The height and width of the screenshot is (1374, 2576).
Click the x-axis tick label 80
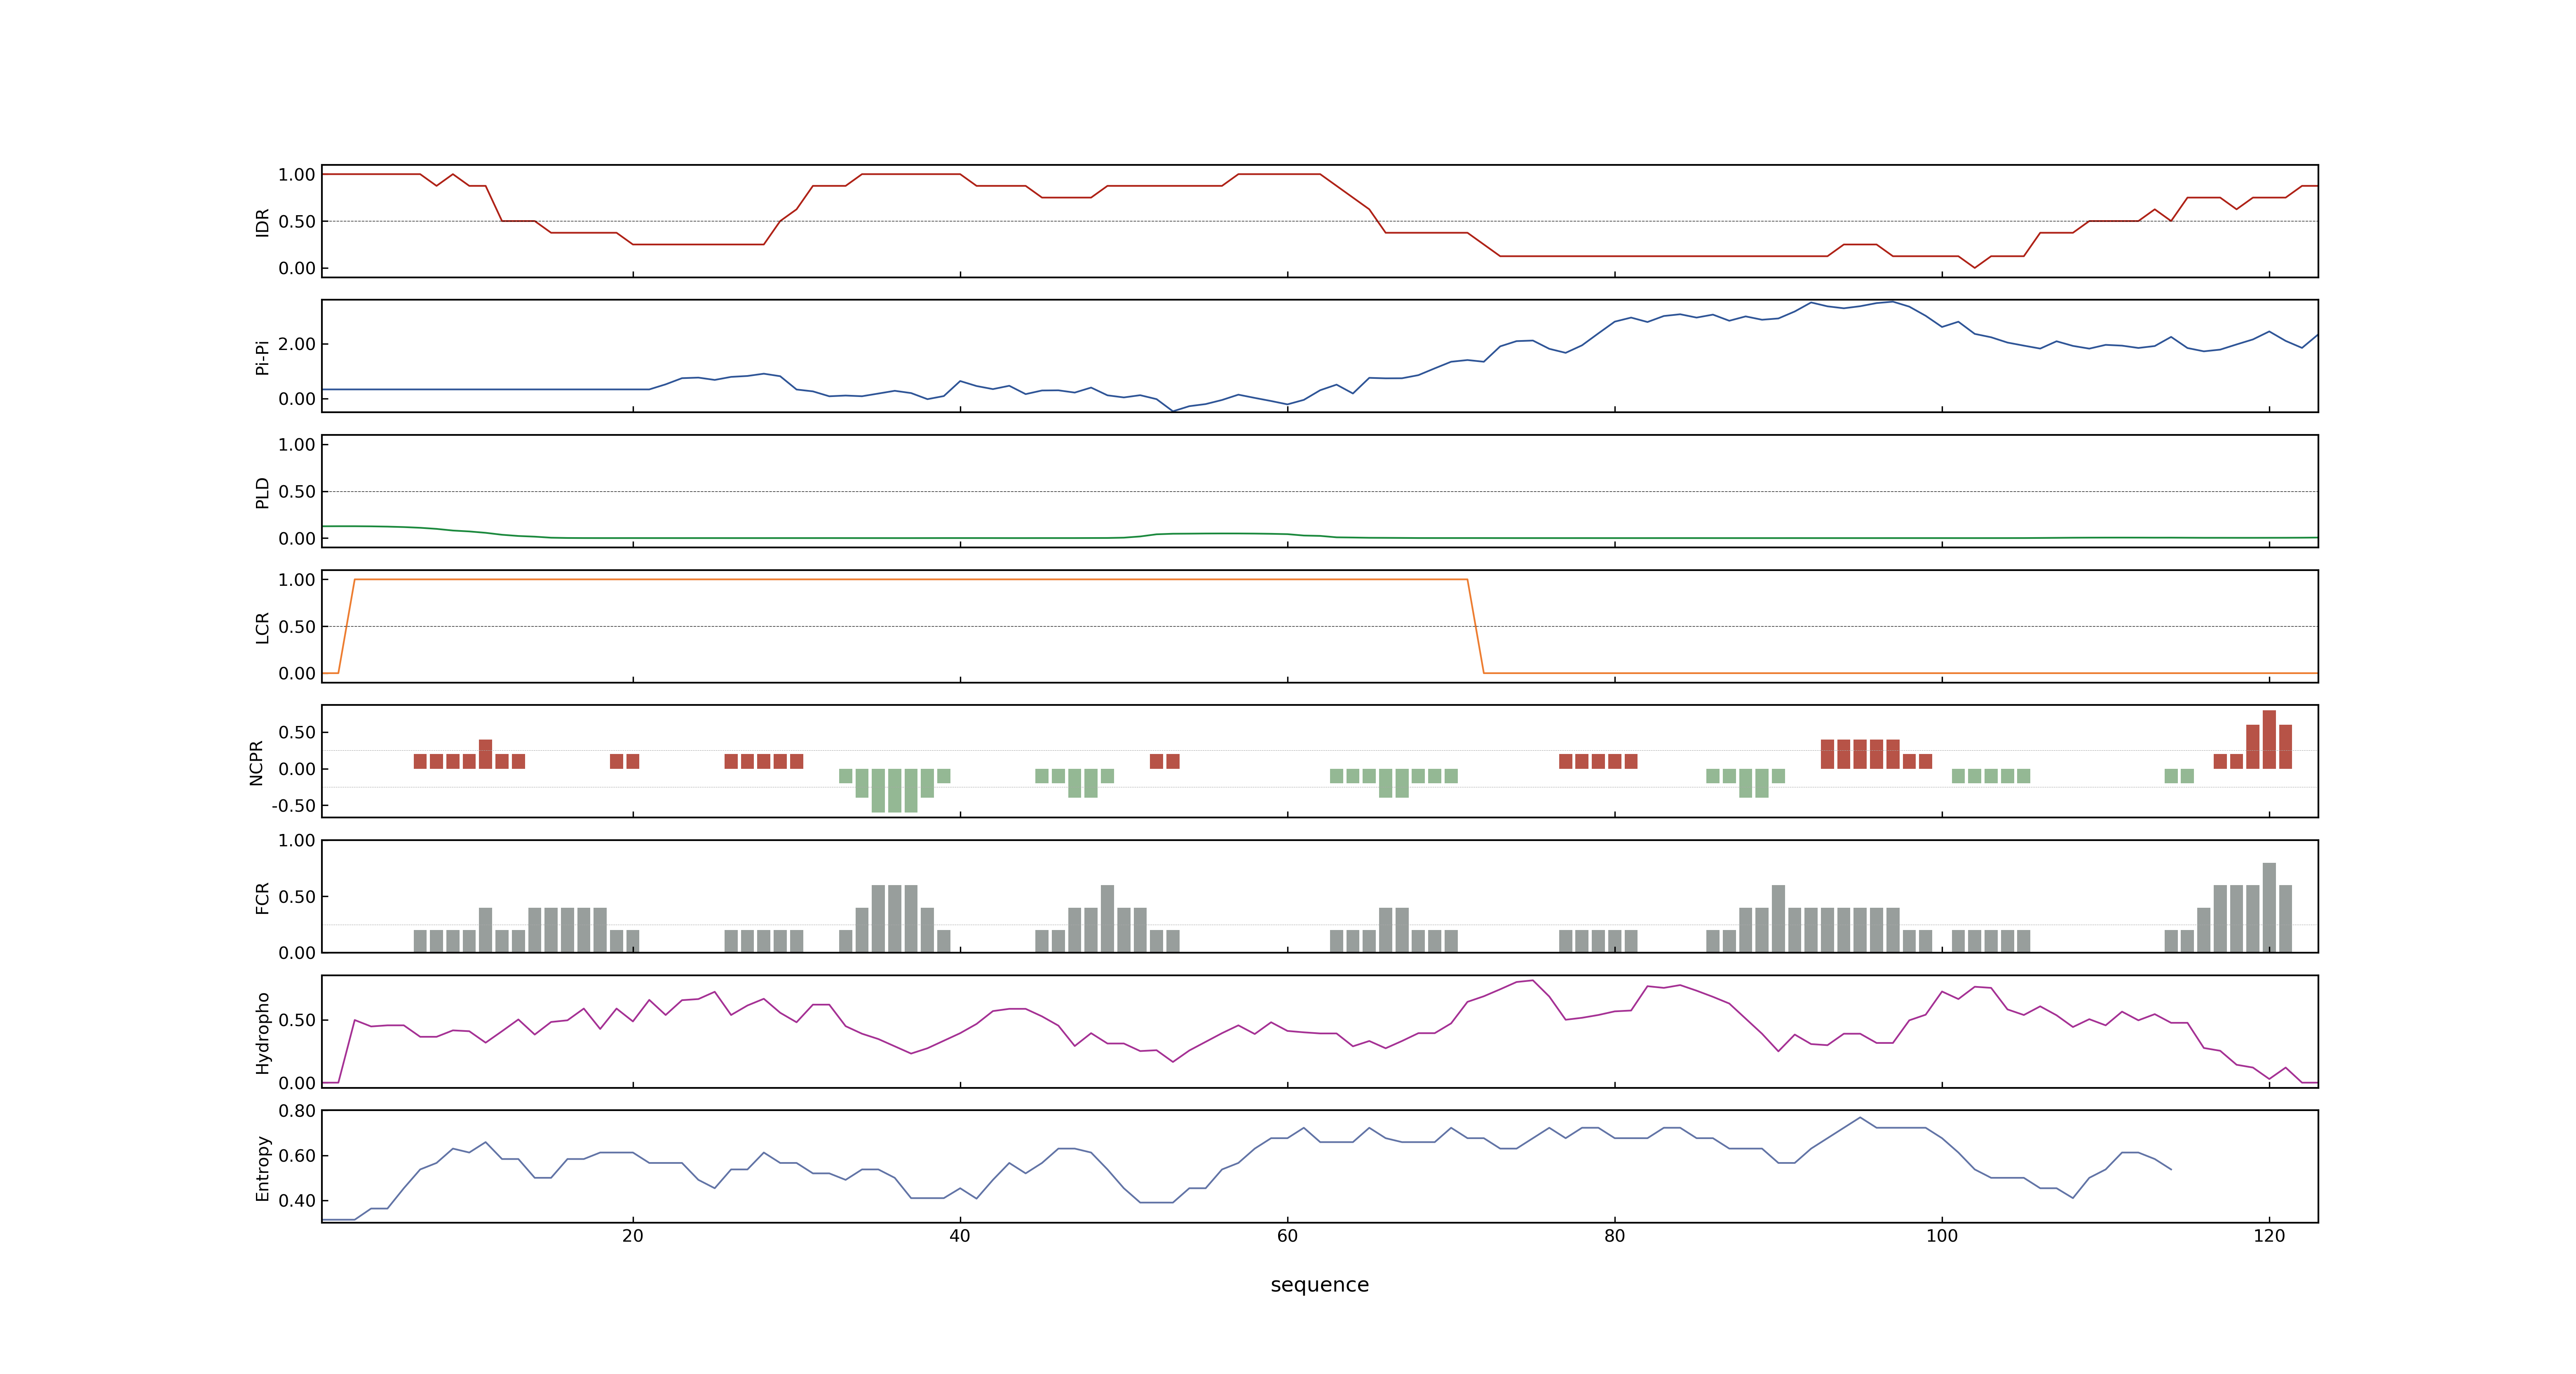click(x=1614, y=1235)
